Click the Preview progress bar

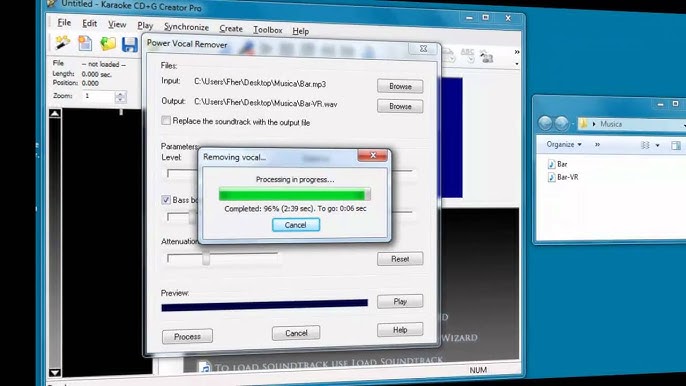264,305
